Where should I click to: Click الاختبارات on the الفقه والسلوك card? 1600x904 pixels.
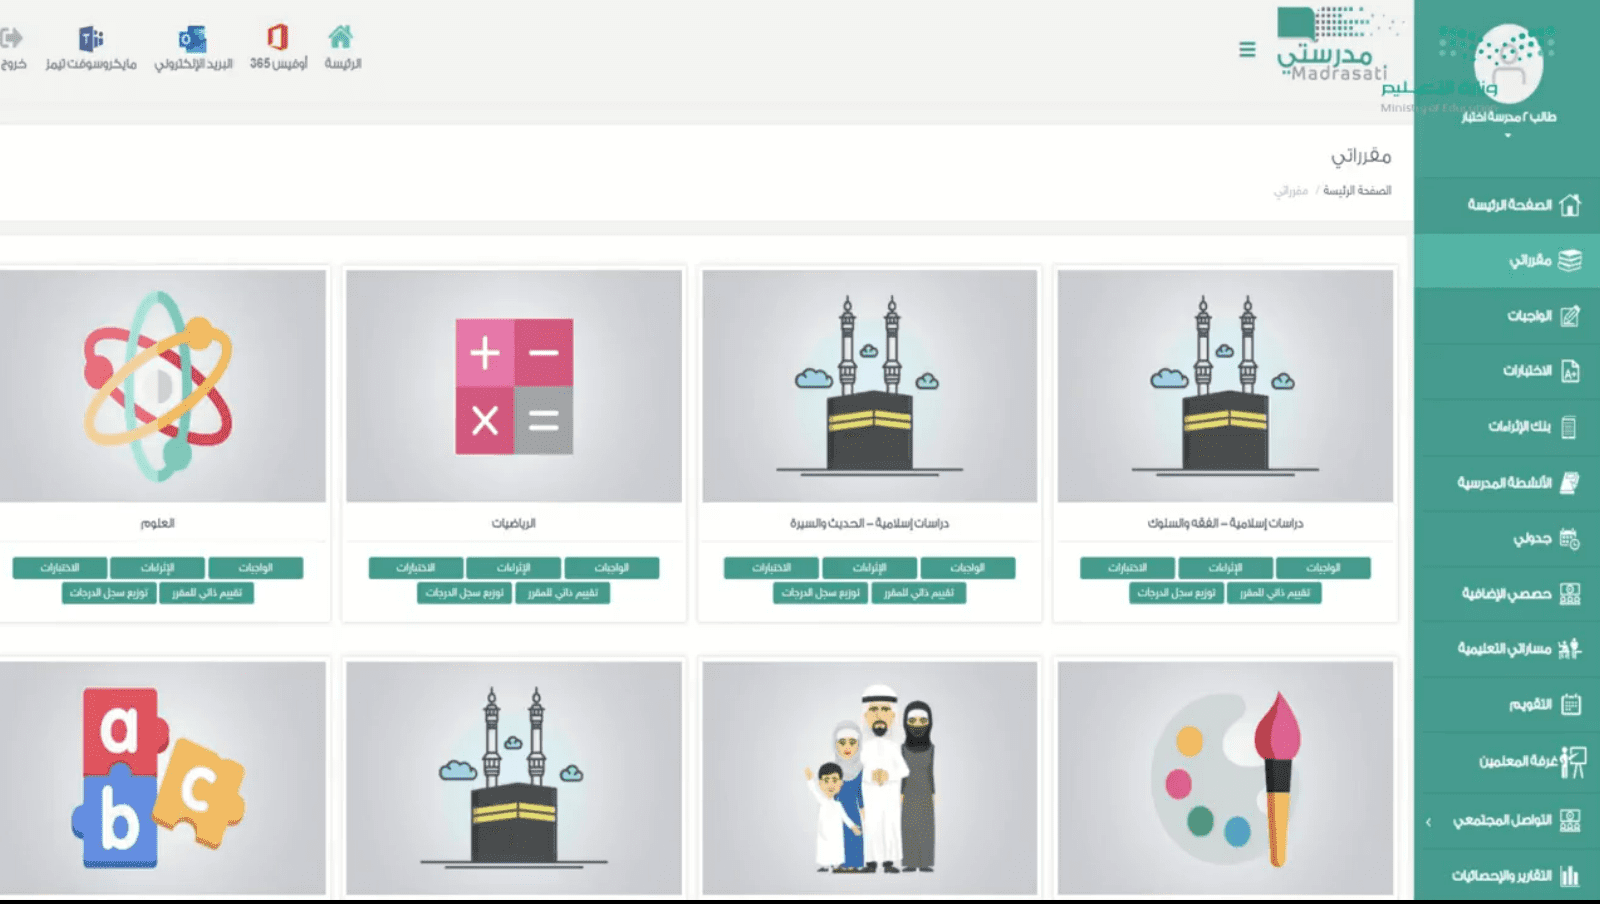1127,568
